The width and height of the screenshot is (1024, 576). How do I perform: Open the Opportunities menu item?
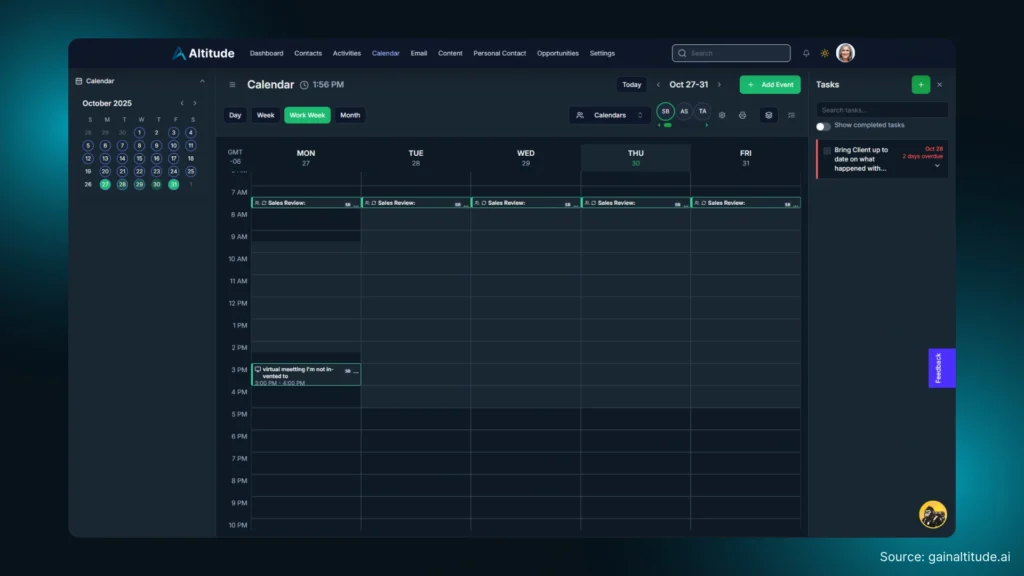pyautogui.click(x=557, y=53)
